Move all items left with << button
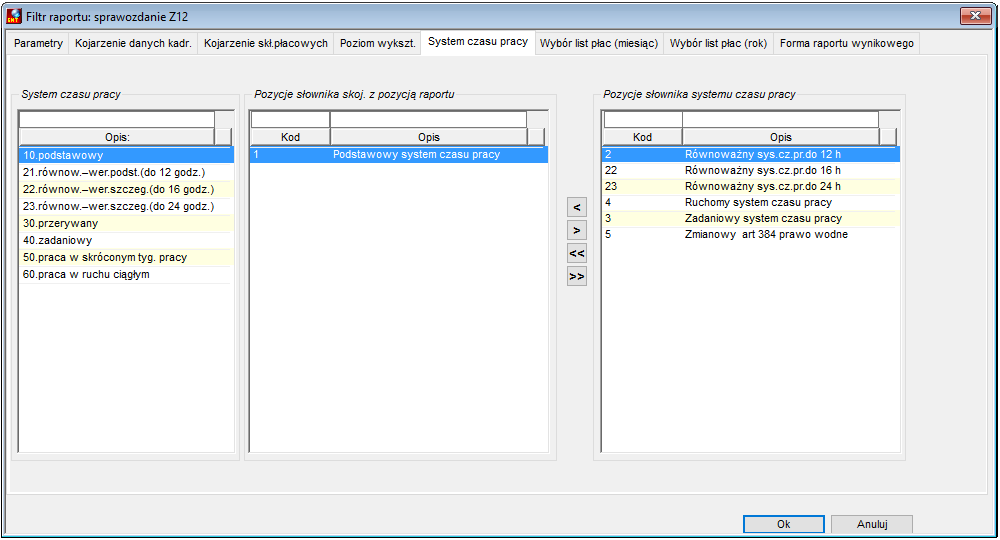The height and width of the screenshot is (540, 1000). tap(577, 253)
